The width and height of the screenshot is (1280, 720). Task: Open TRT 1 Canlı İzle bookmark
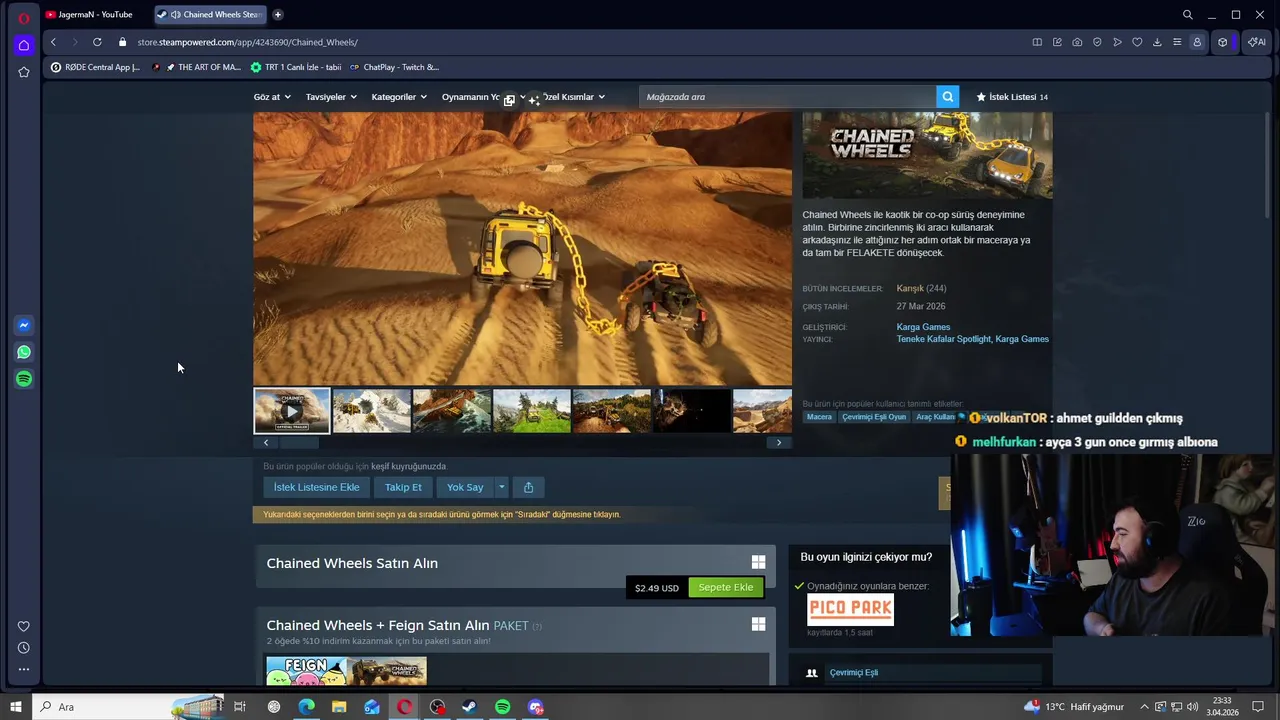296,67
